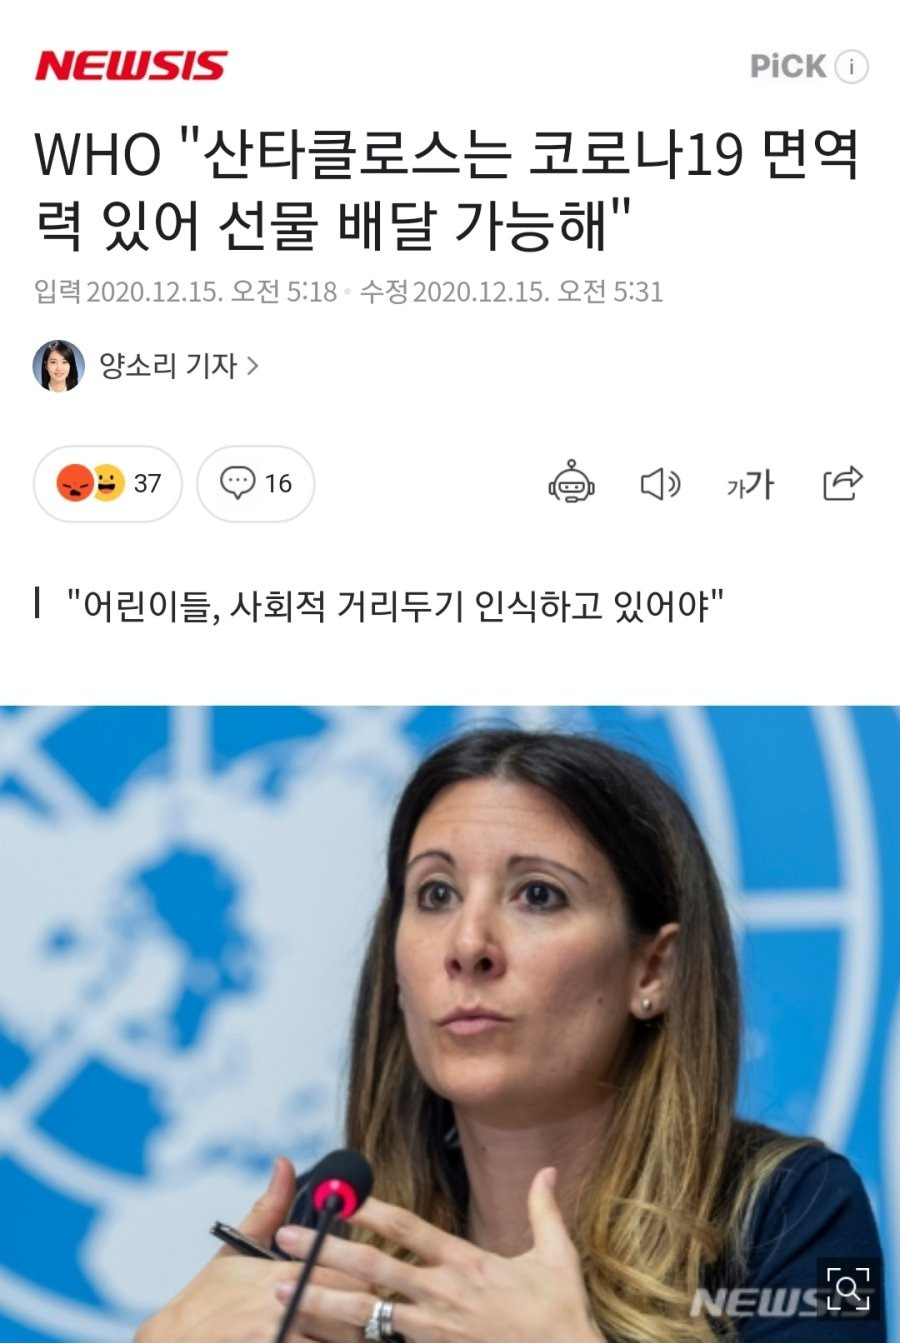Tap the PiCK info circle icon

coord(852,67)
